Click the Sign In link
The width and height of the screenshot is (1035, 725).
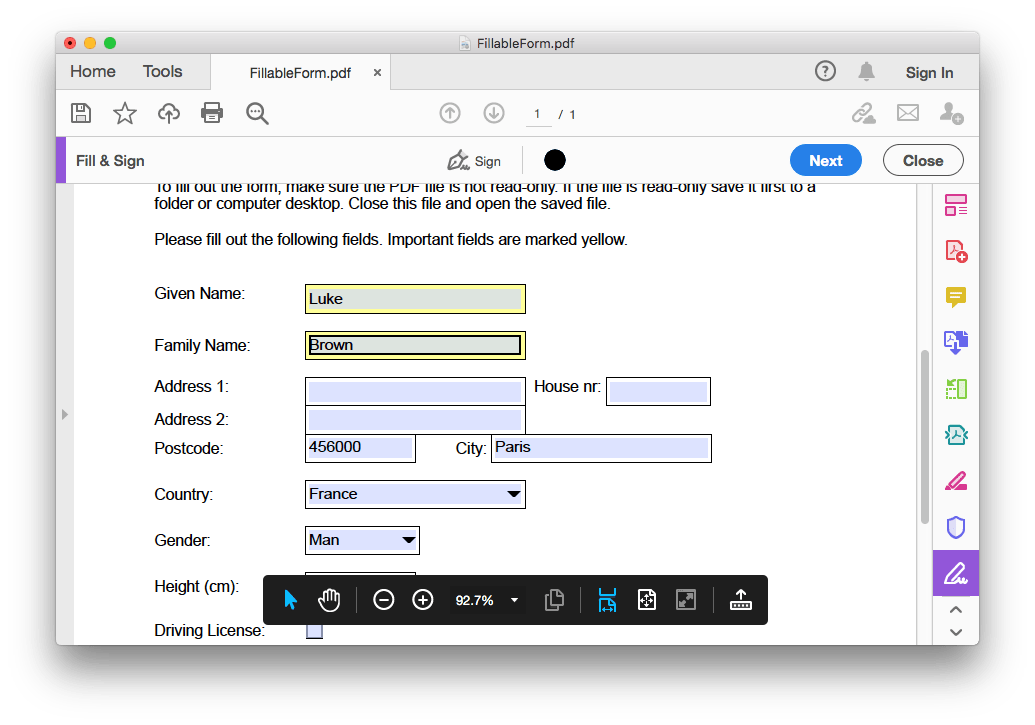(929, 72)
